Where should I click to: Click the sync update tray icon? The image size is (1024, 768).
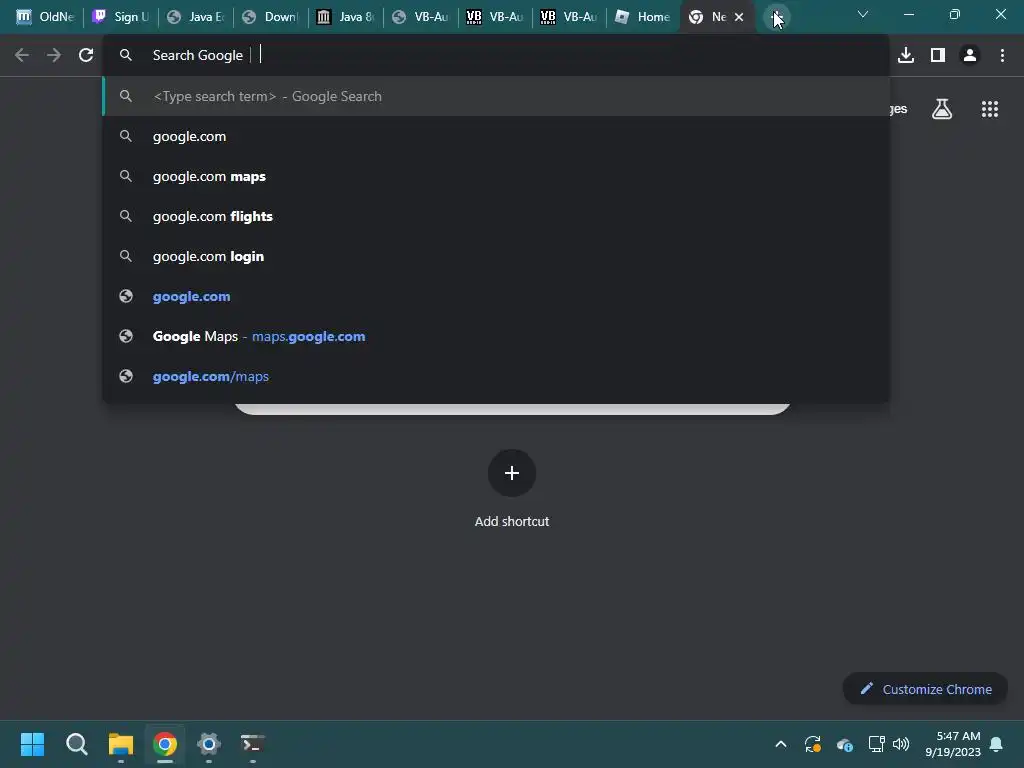[x=812, y=744]
